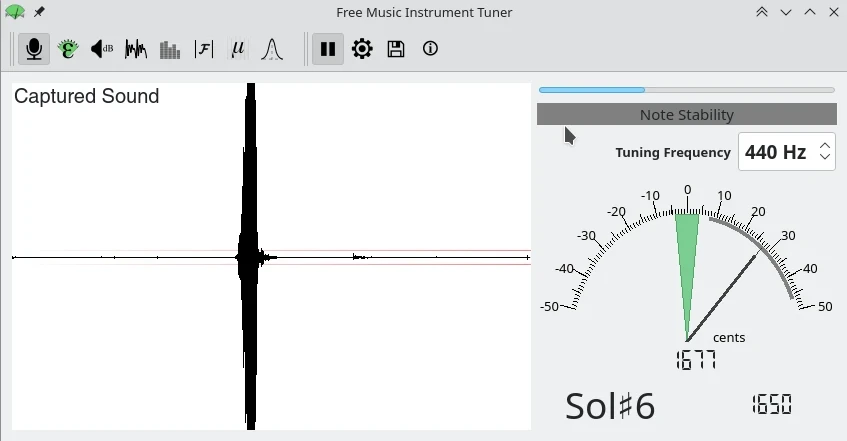Toggle the waveform sample view icon

(x=136, y=49)
